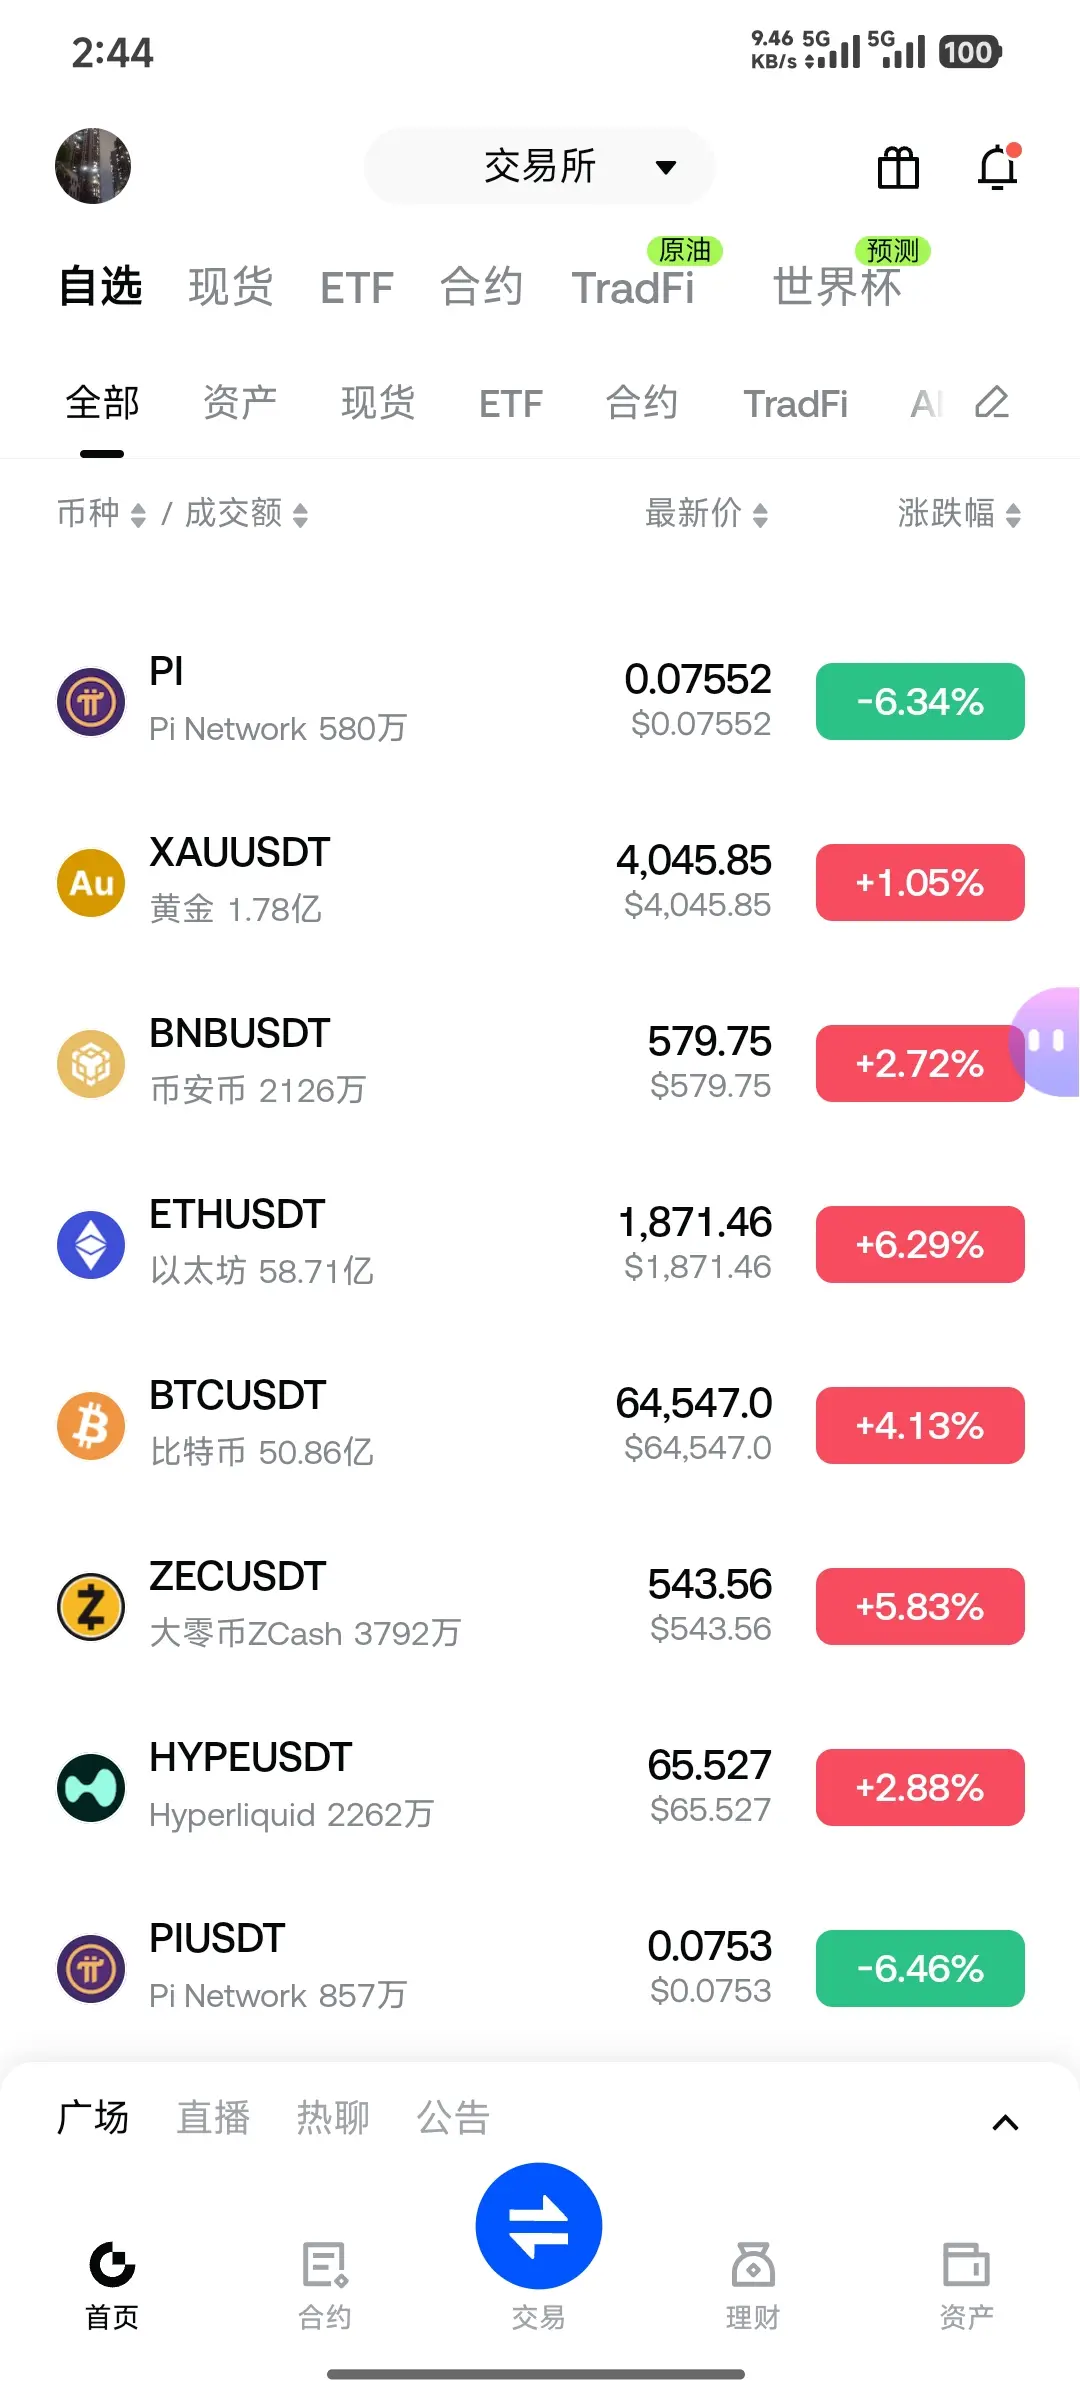This screenshot has width=1080, height=2400.
Task: Open the notifications bell
Action: 998,166
